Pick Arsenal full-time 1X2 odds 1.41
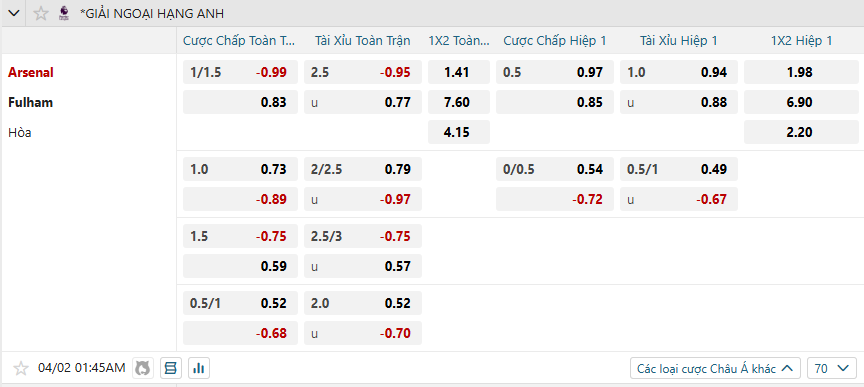864x387 pixels. click(458, 72)
